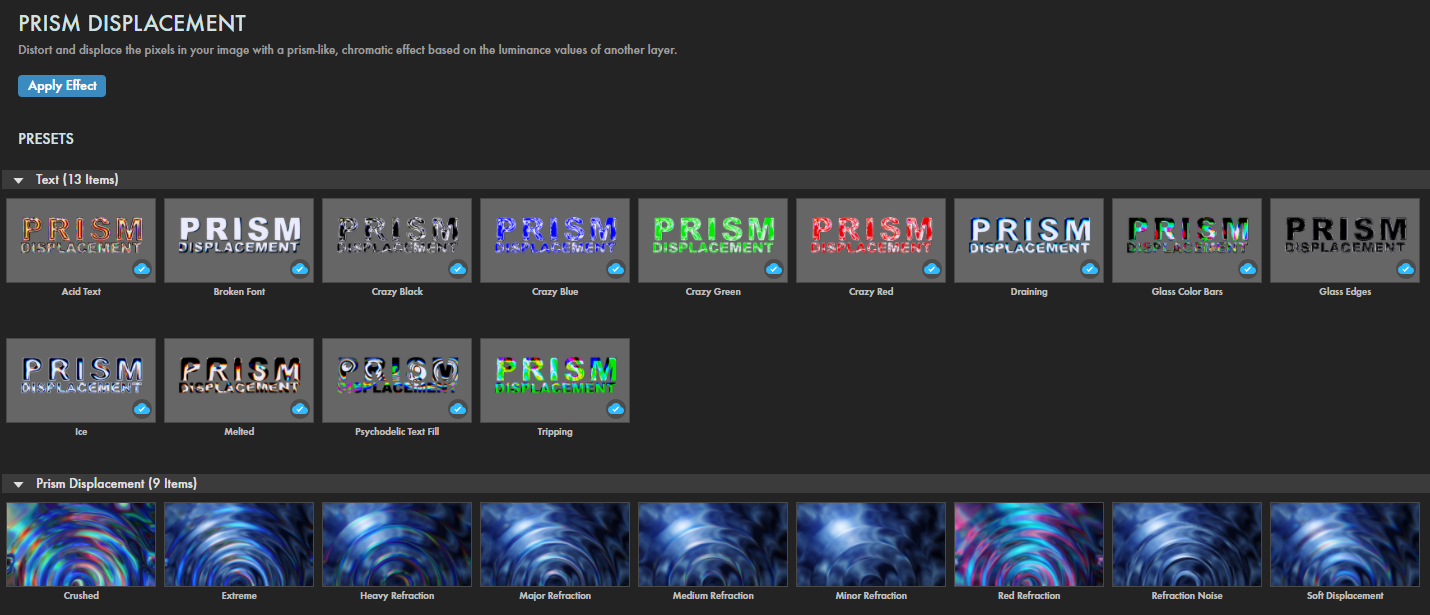Click the cloud icon on Ice preset
Screen dimensions: 1430x615
(x=142, y=409)
